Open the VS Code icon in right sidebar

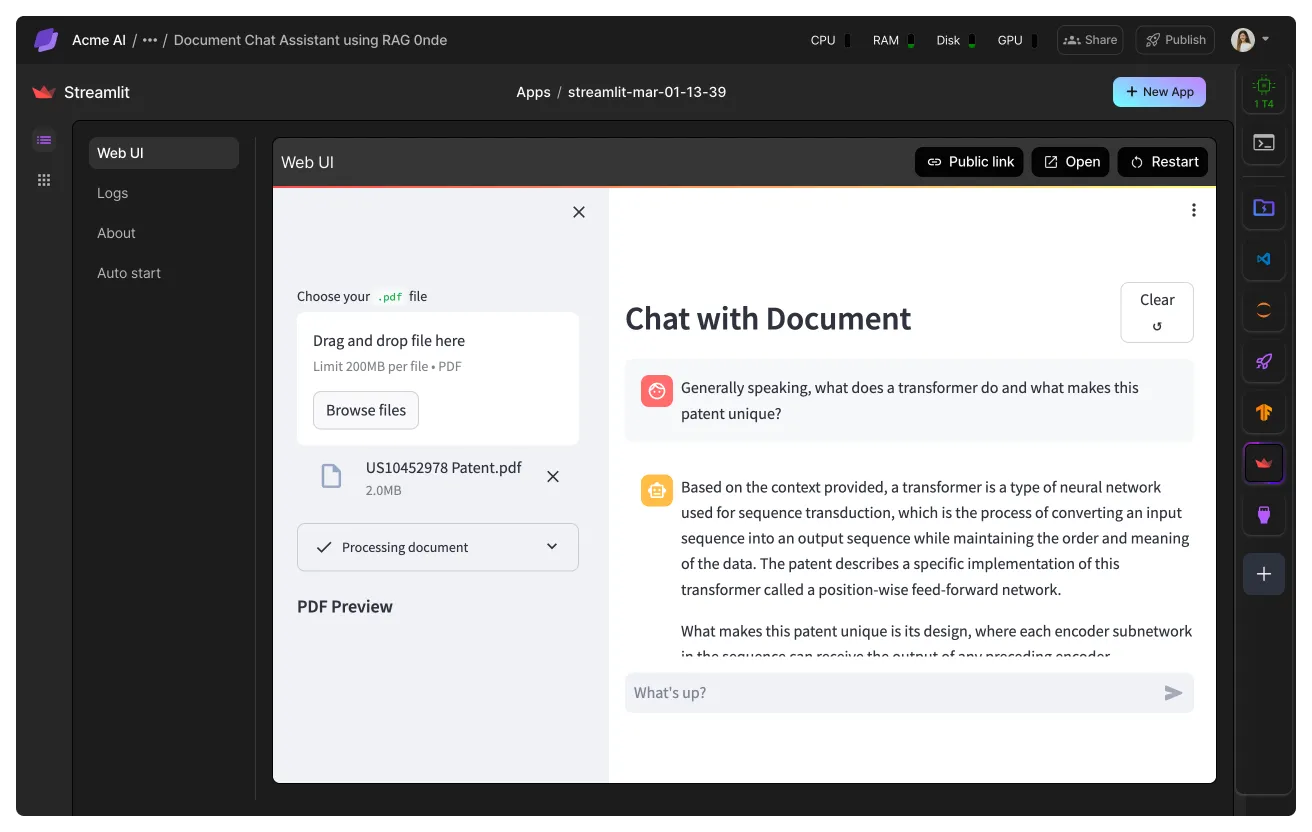coord(1264,259)
